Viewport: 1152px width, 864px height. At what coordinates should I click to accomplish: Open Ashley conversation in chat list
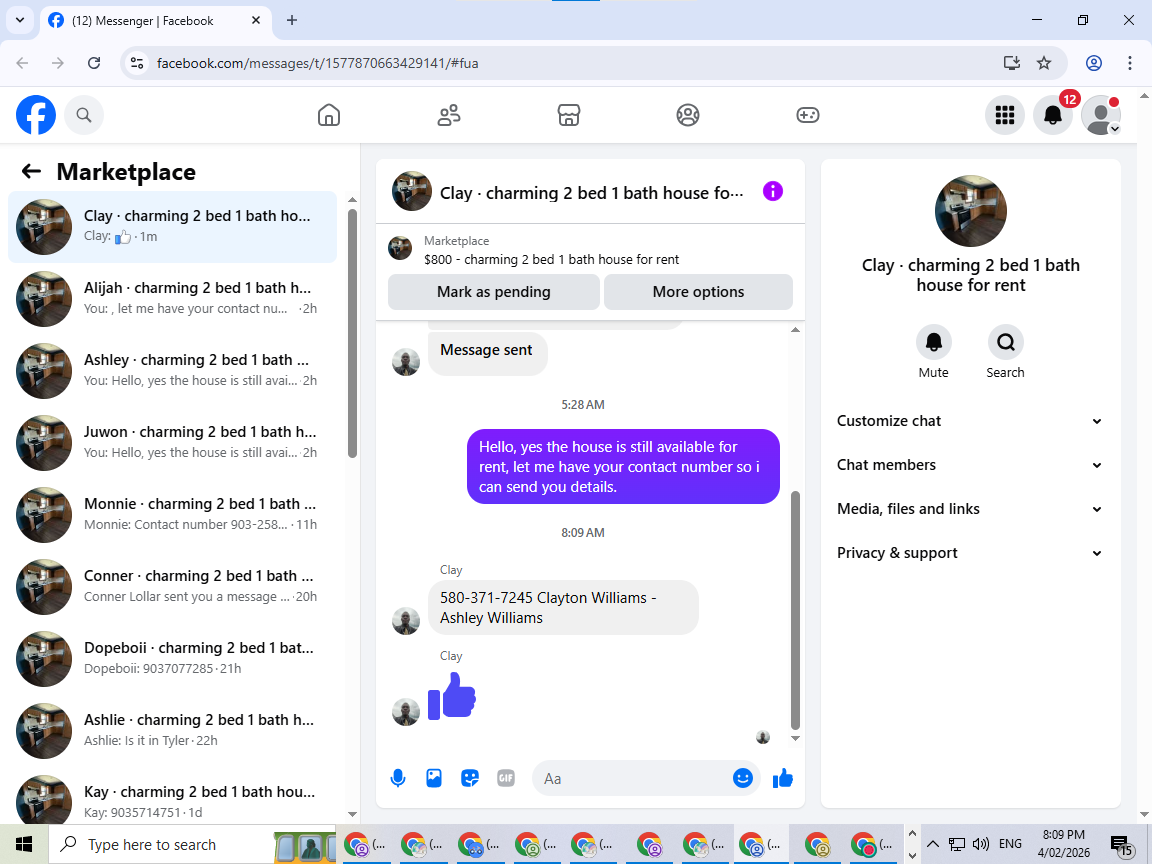173,370
